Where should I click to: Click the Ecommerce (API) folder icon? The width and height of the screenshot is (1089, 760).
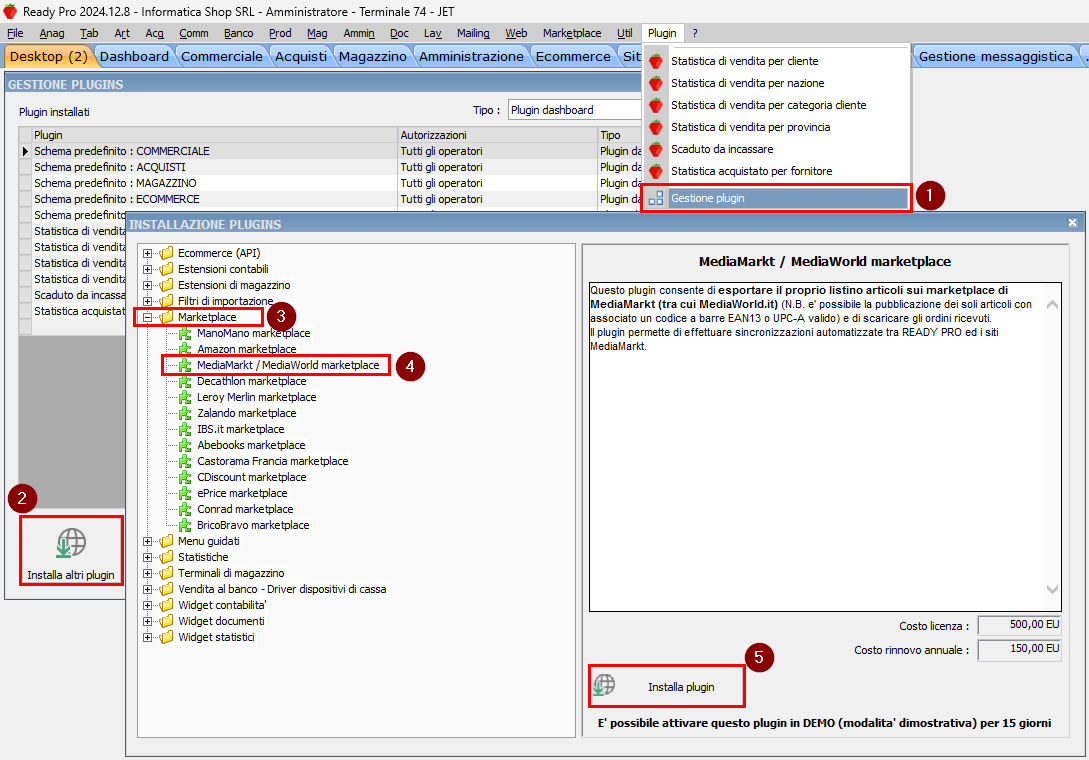click(166, 254)
